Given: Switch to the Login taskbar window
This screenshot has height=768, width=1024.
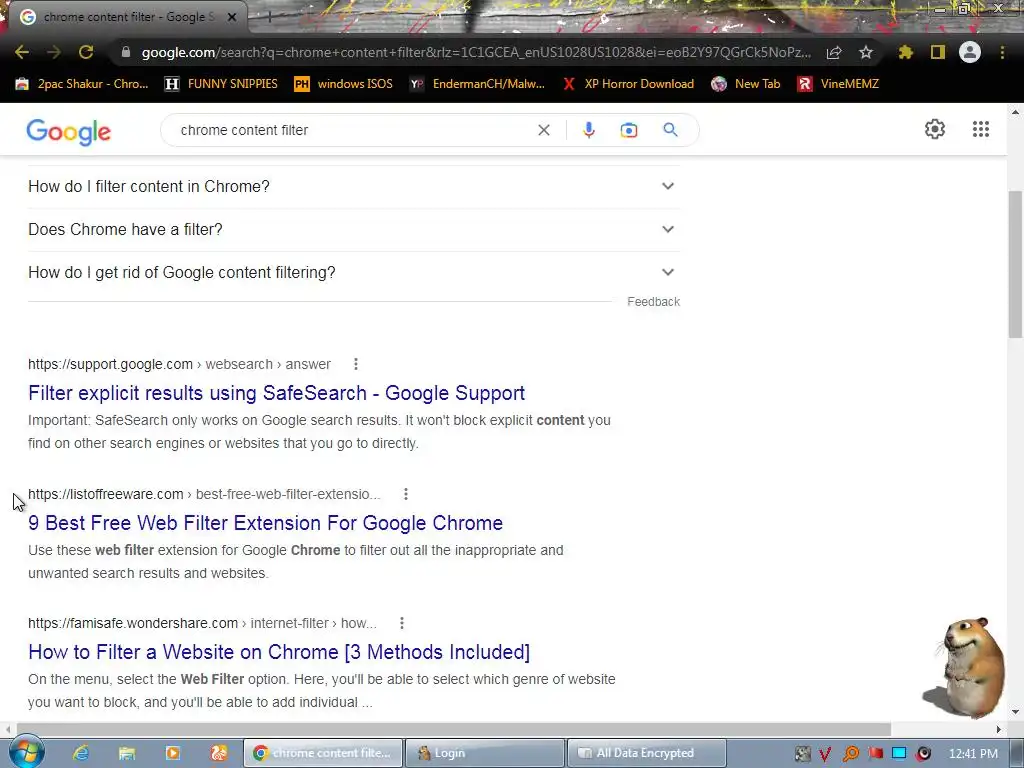Looking at the screenshot, I should (485, 753).
